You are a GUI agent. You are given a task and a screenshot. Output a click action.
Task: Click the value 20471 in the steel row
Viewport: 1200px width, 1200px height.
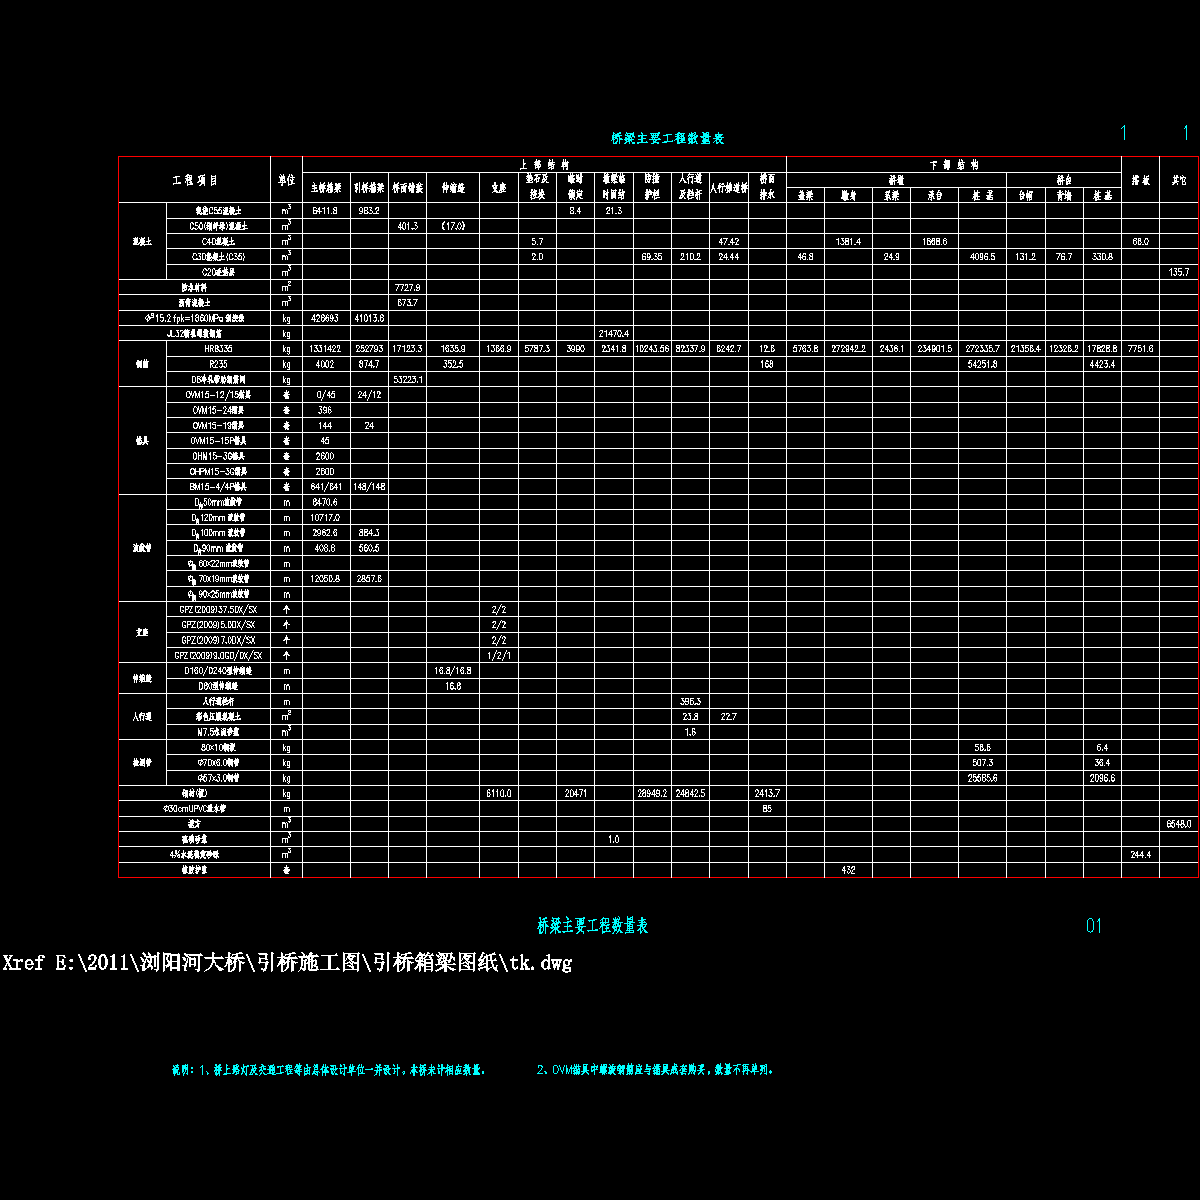pyautogui.click(x=576, y=794)
